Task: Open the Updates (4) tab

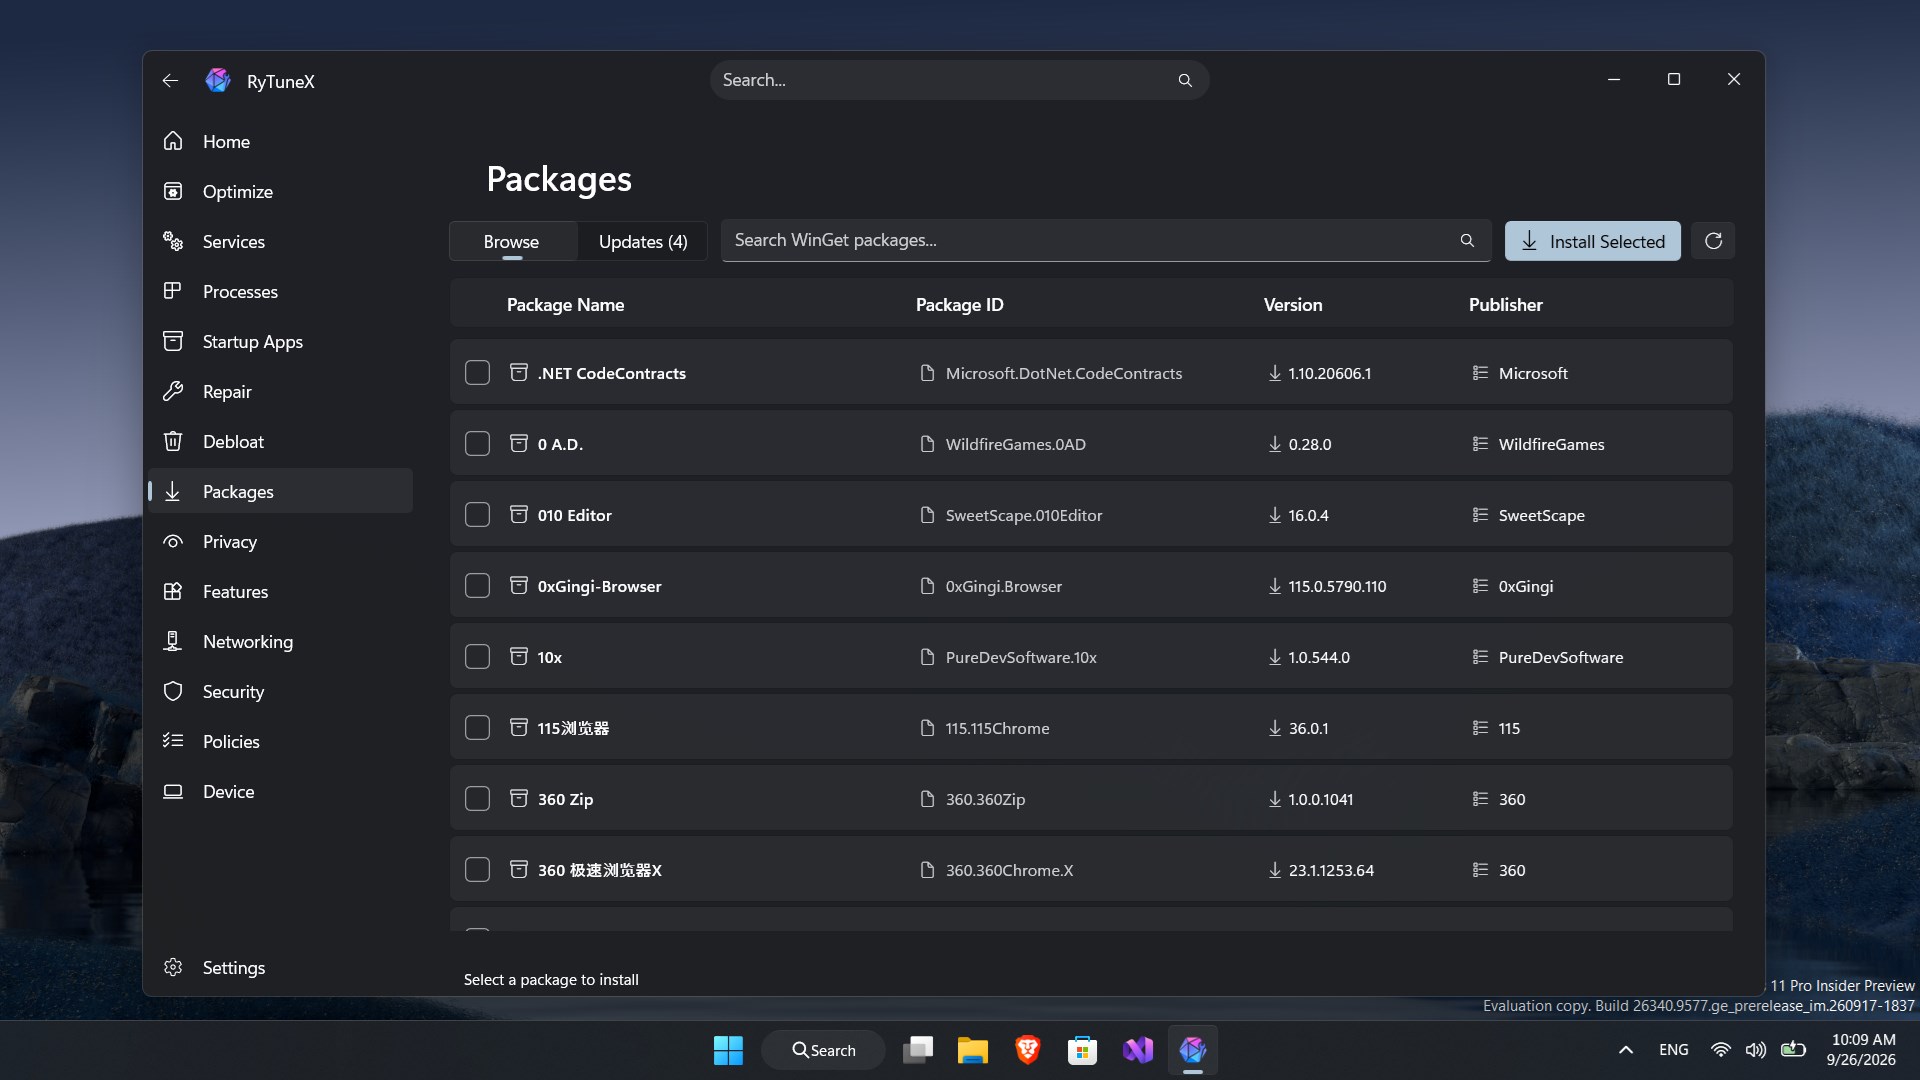Action: [x=643, y=241]
